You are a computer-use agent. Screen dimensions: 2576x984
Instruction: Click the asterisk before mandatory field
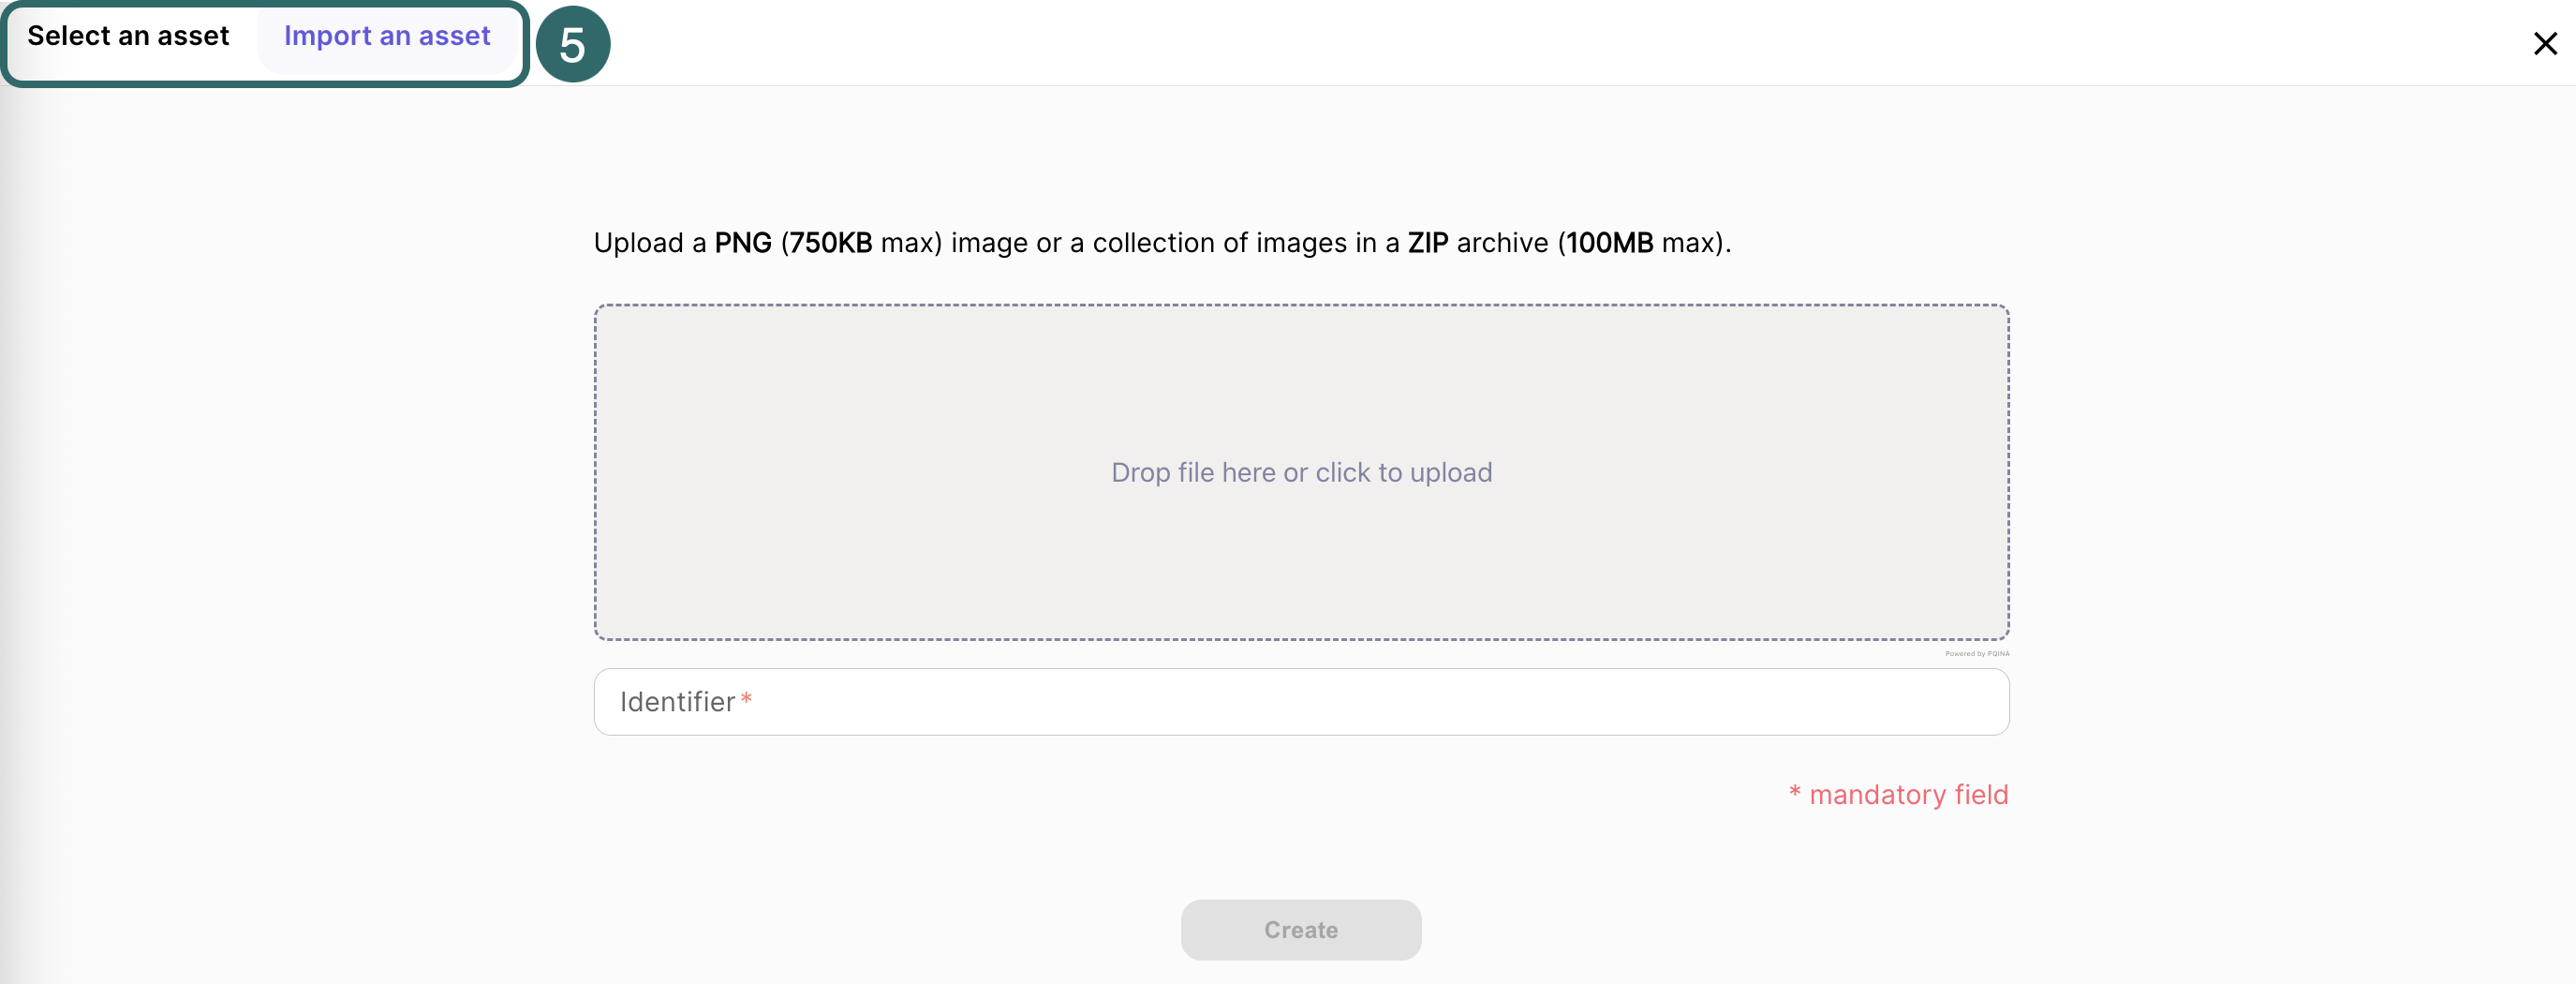[1795, 793]
